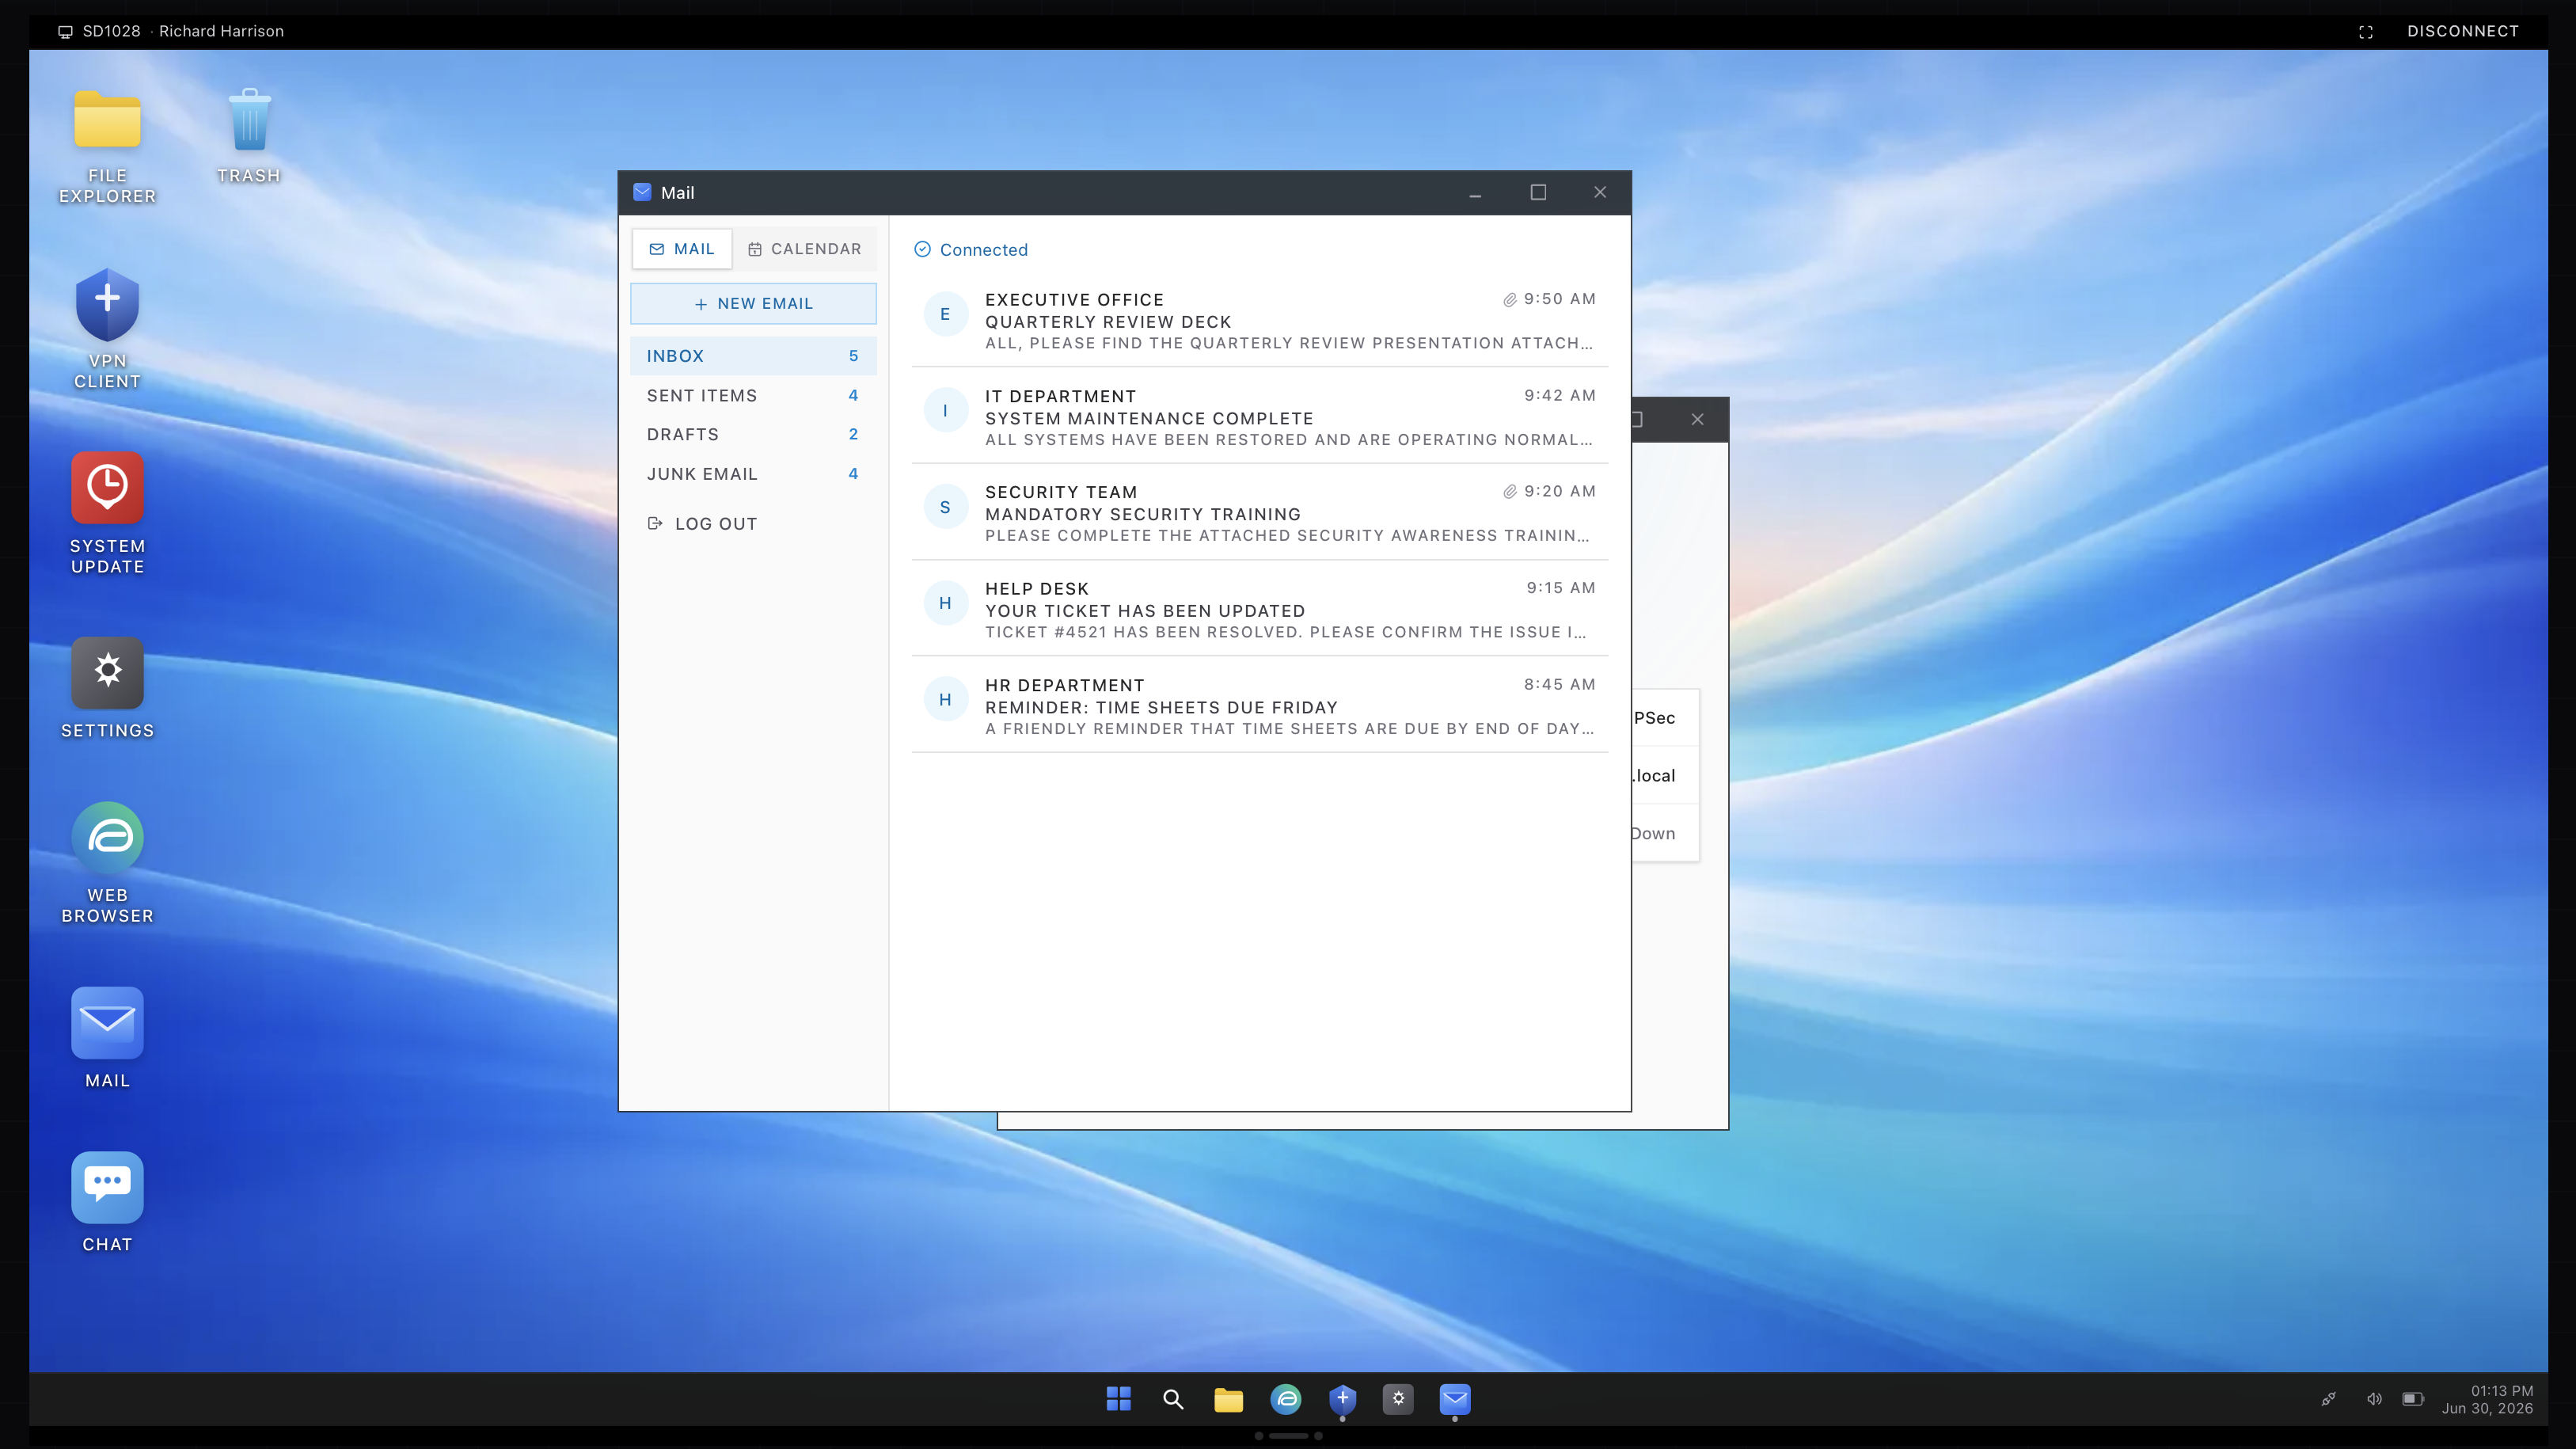
Task: Open Your Ticket Has Been Updated email
Action: (x=1260, y=610)
